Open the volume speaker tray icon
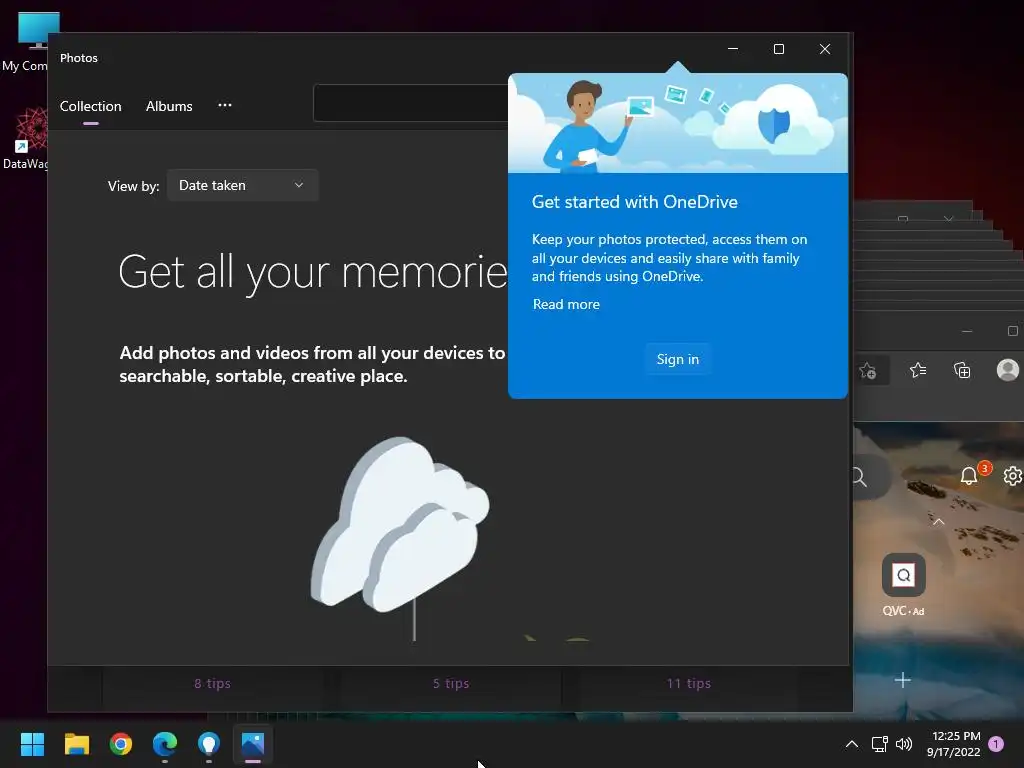The height and width of the screenshot is (768, 1024). click(x=904, y=744)
